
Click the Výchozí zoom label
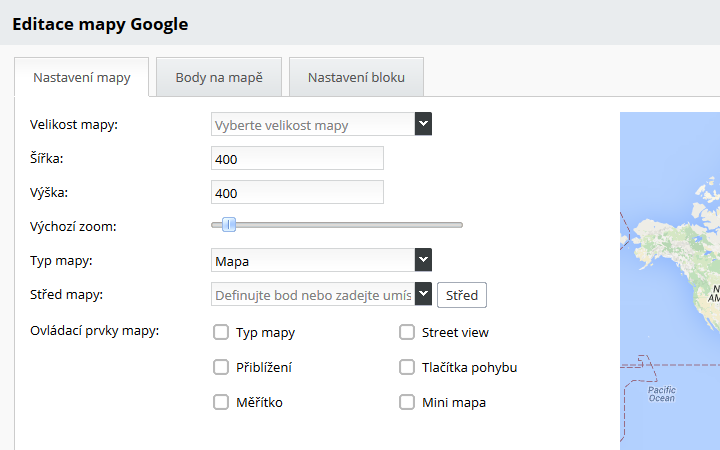click(x=73, y=226)
